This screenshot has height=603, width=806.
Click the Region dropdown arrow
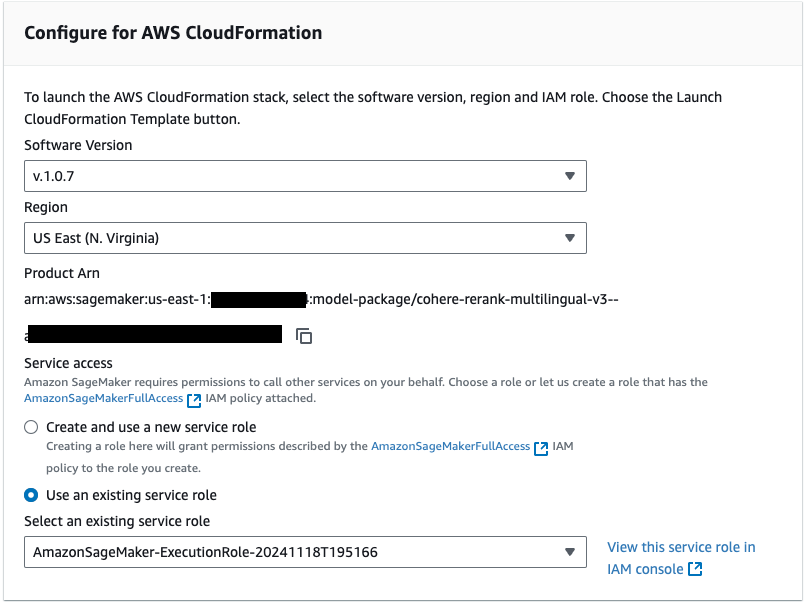tap(570, 238)
